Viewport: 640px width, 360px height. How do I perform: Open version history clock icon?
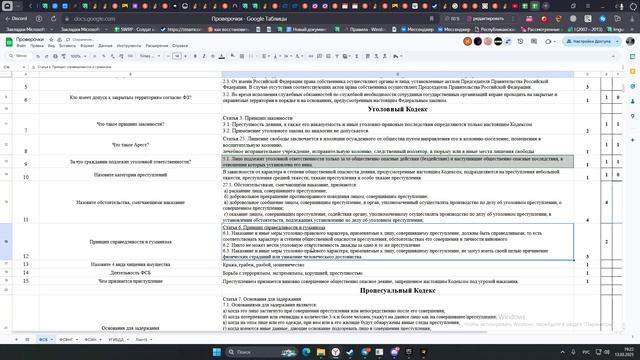520,42
